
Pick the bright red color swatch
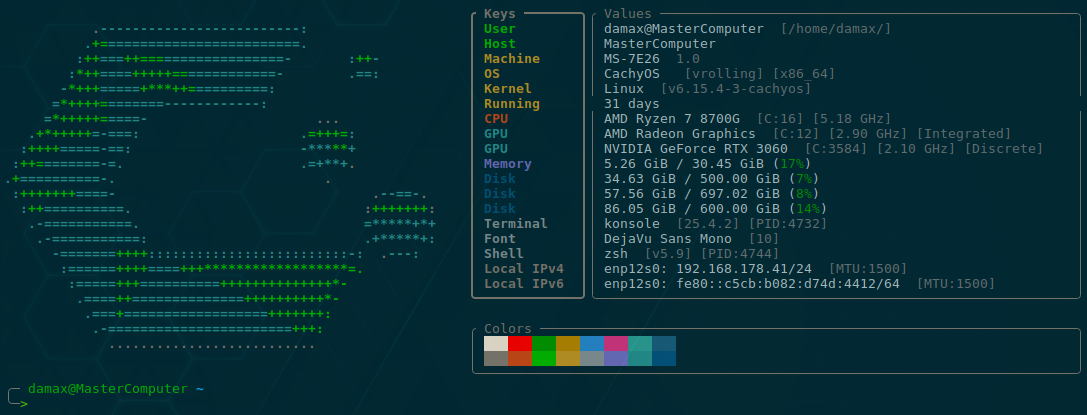520,344
